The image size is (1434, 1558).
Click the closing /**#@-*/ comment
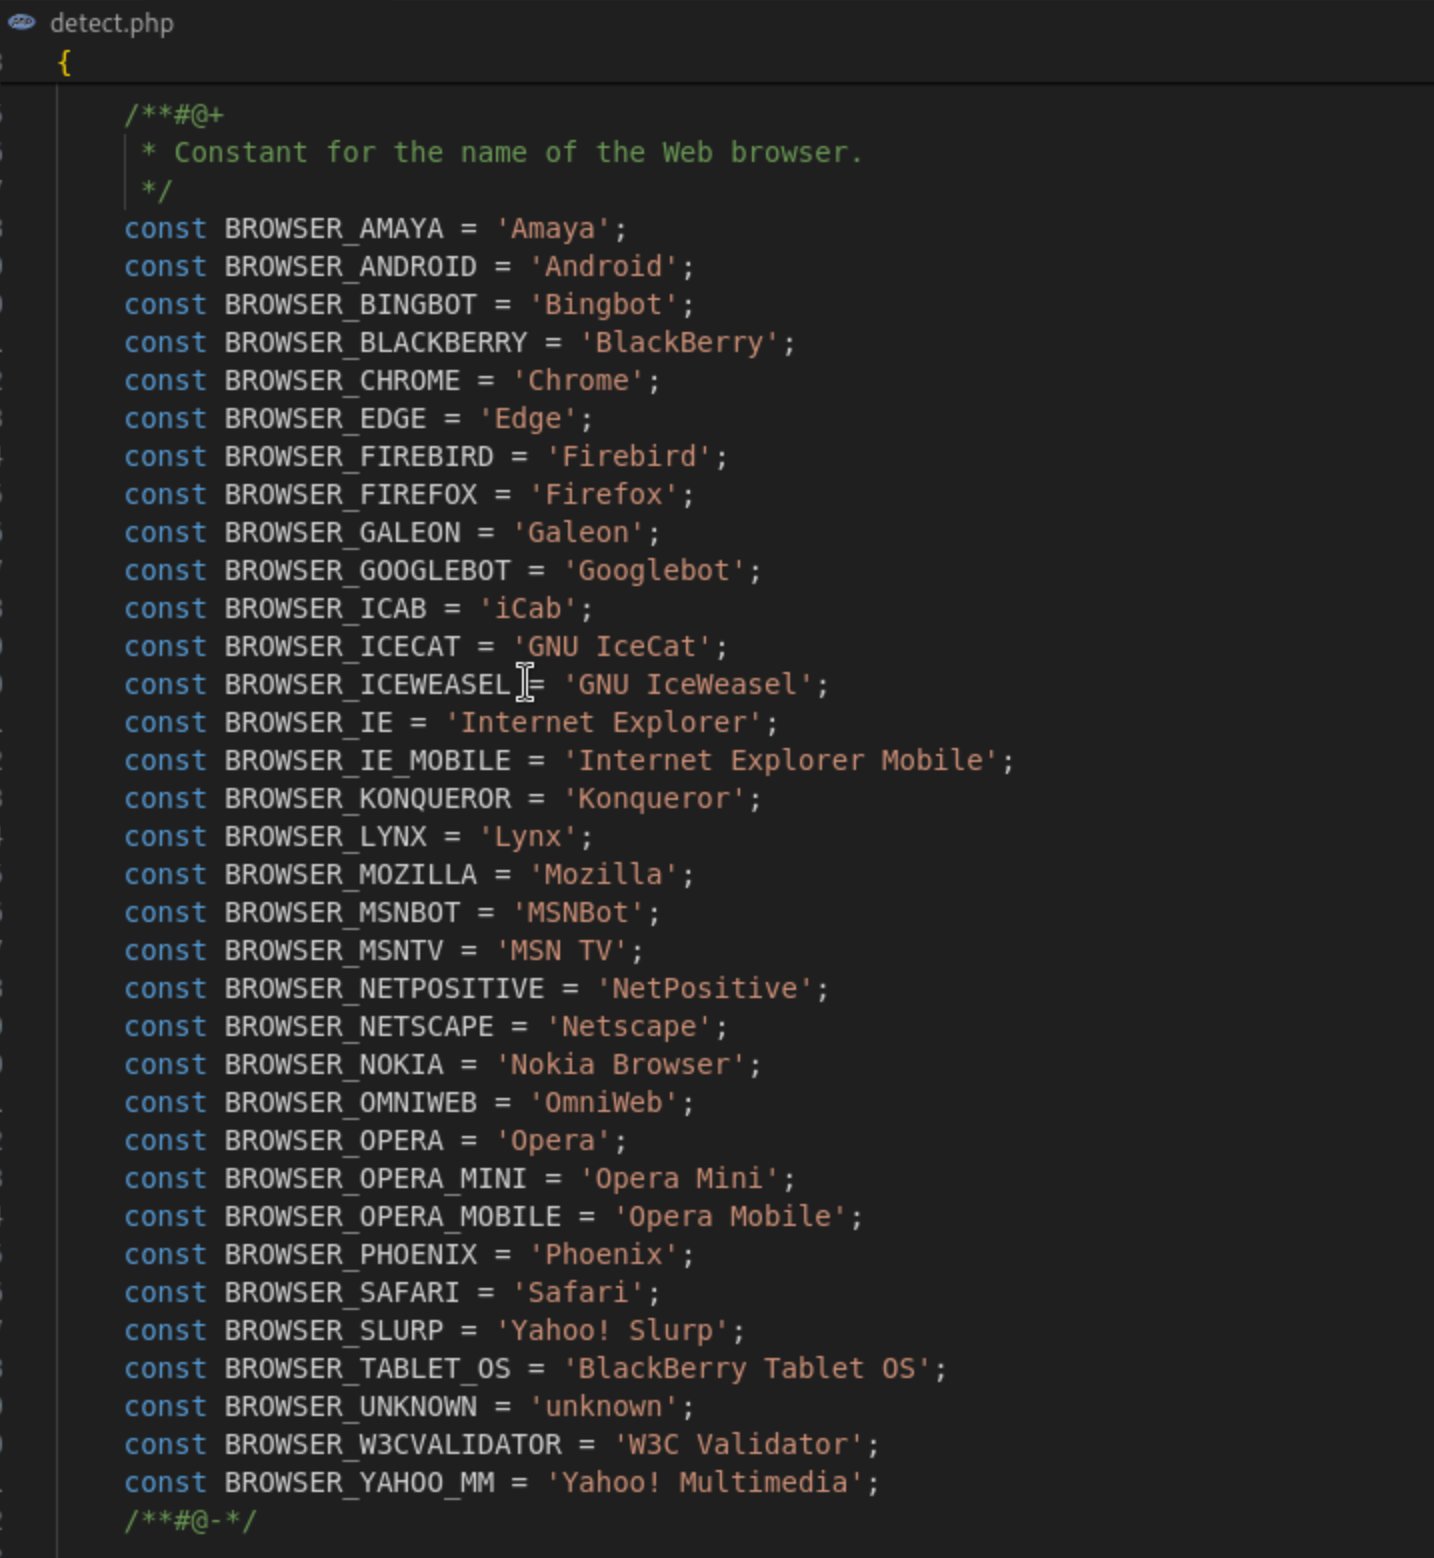191,1521
